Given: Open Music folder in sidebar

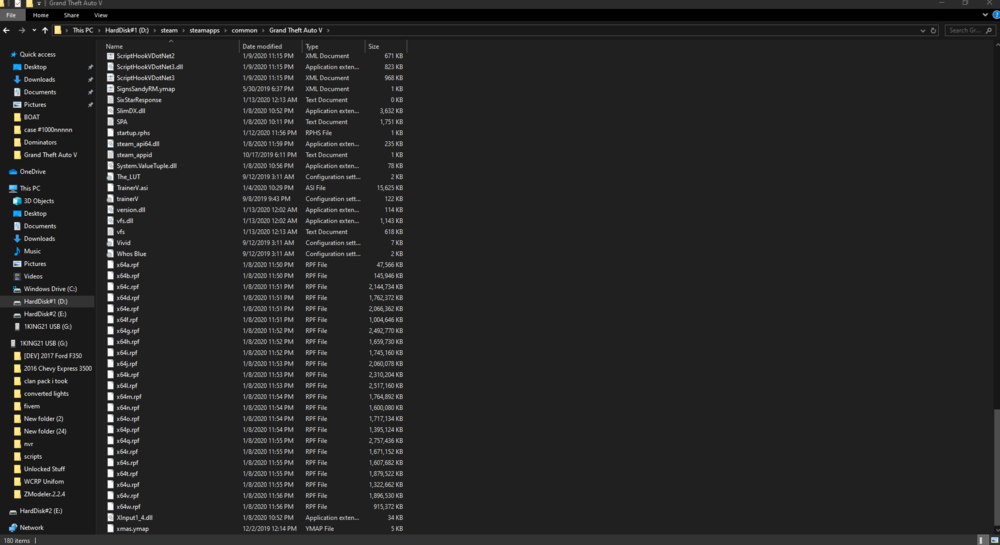Looking at the screenshot, I should click(32, 251).
